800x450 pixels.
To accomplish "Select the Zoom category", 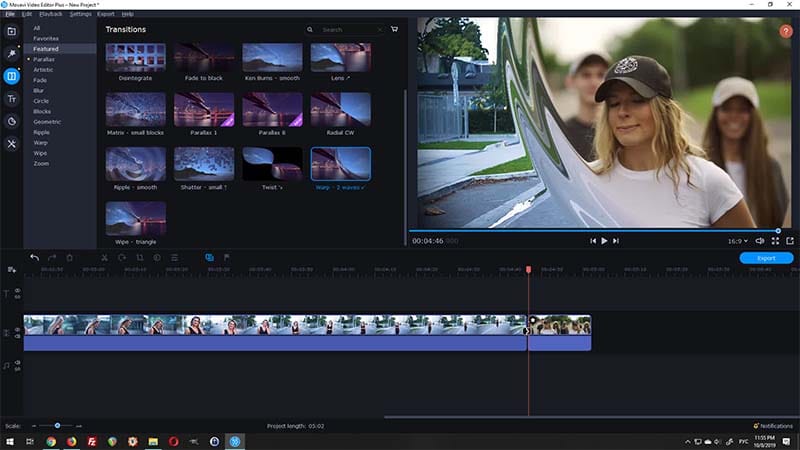I will 41,163.
